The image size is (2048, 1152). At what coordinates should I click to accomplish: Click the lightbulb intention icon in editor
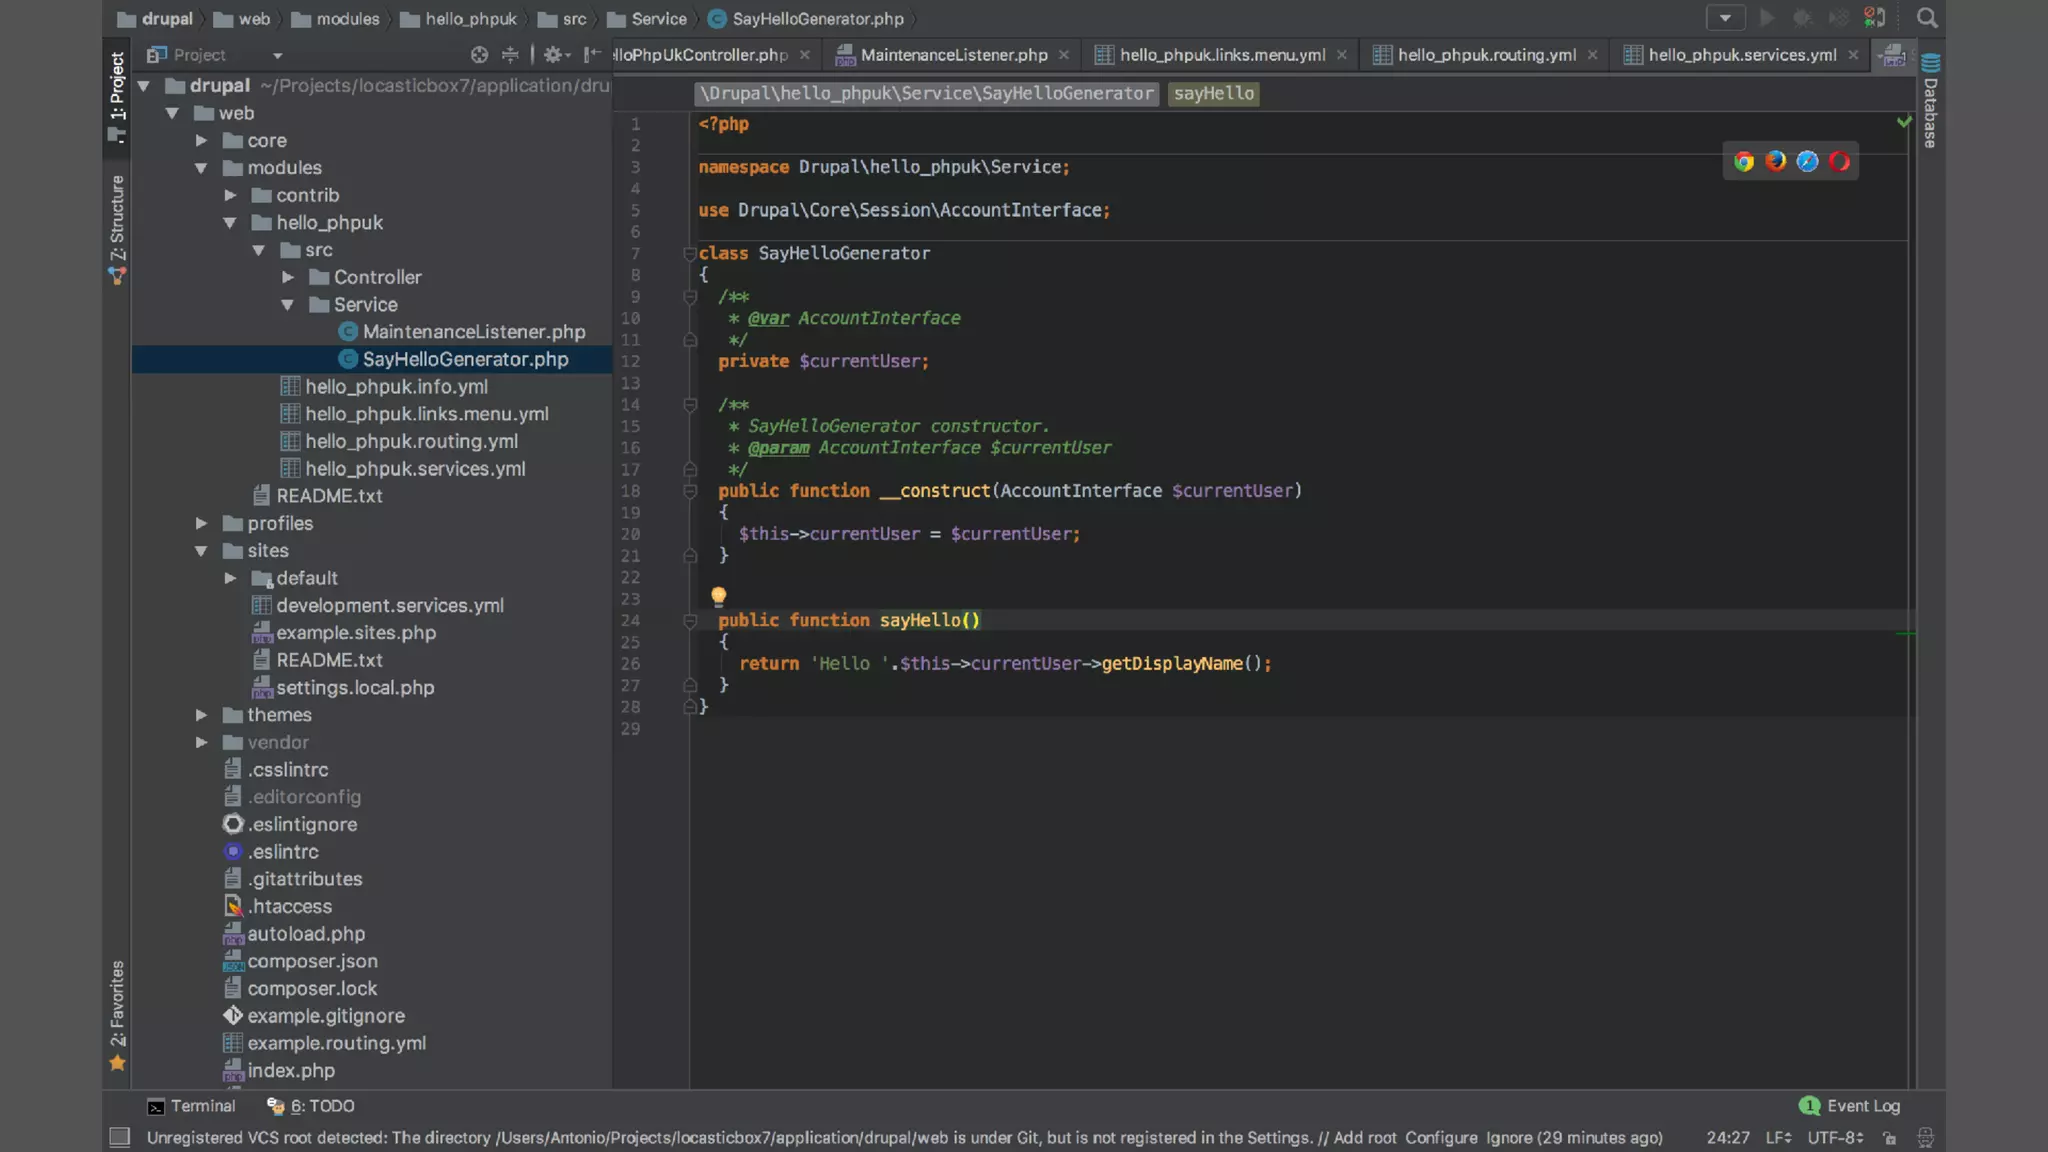(x=718, y=597)
